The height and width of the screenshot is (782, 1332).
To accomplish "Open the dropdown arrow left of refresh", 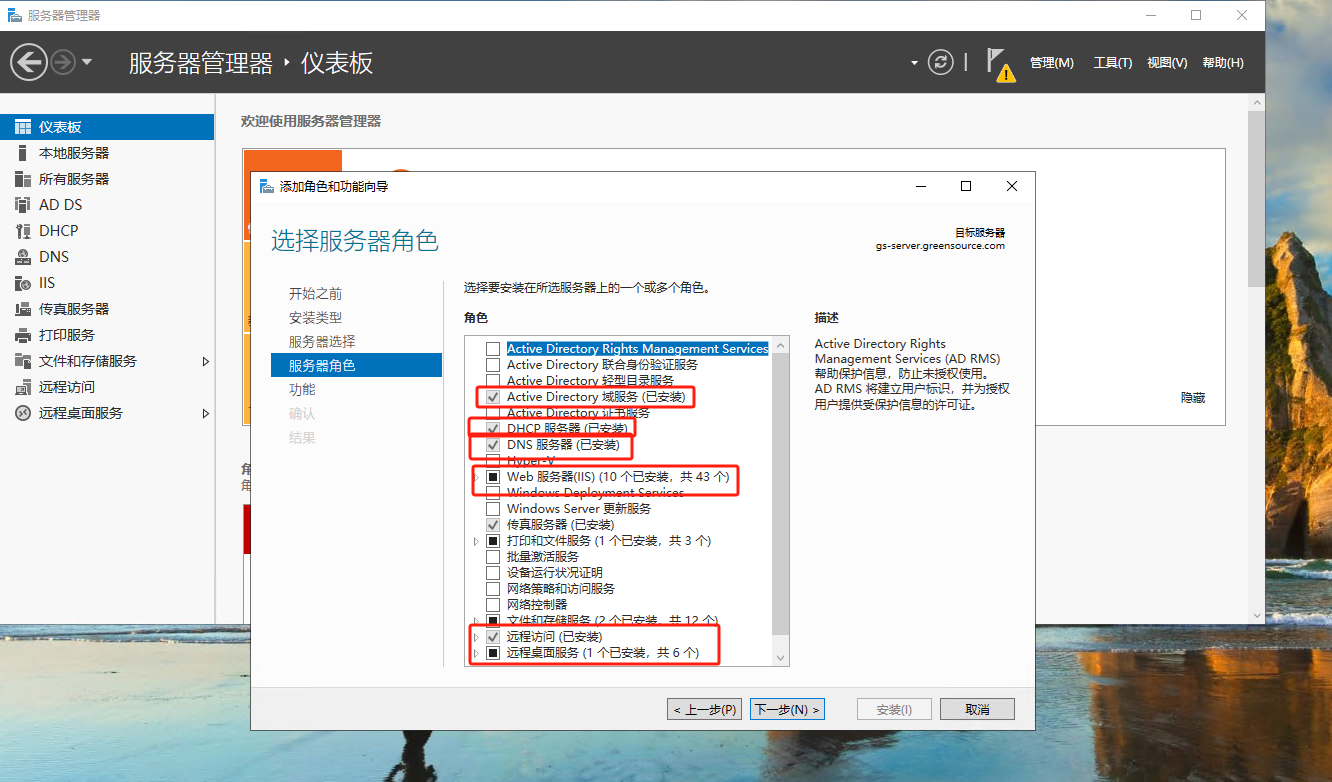I will tap(914, 63).
